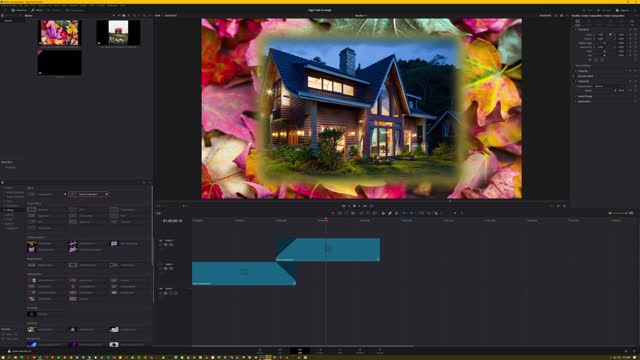640x360 pixels.
Task: Click the red playhead on ruler
Action: click(x=326, y=220)
